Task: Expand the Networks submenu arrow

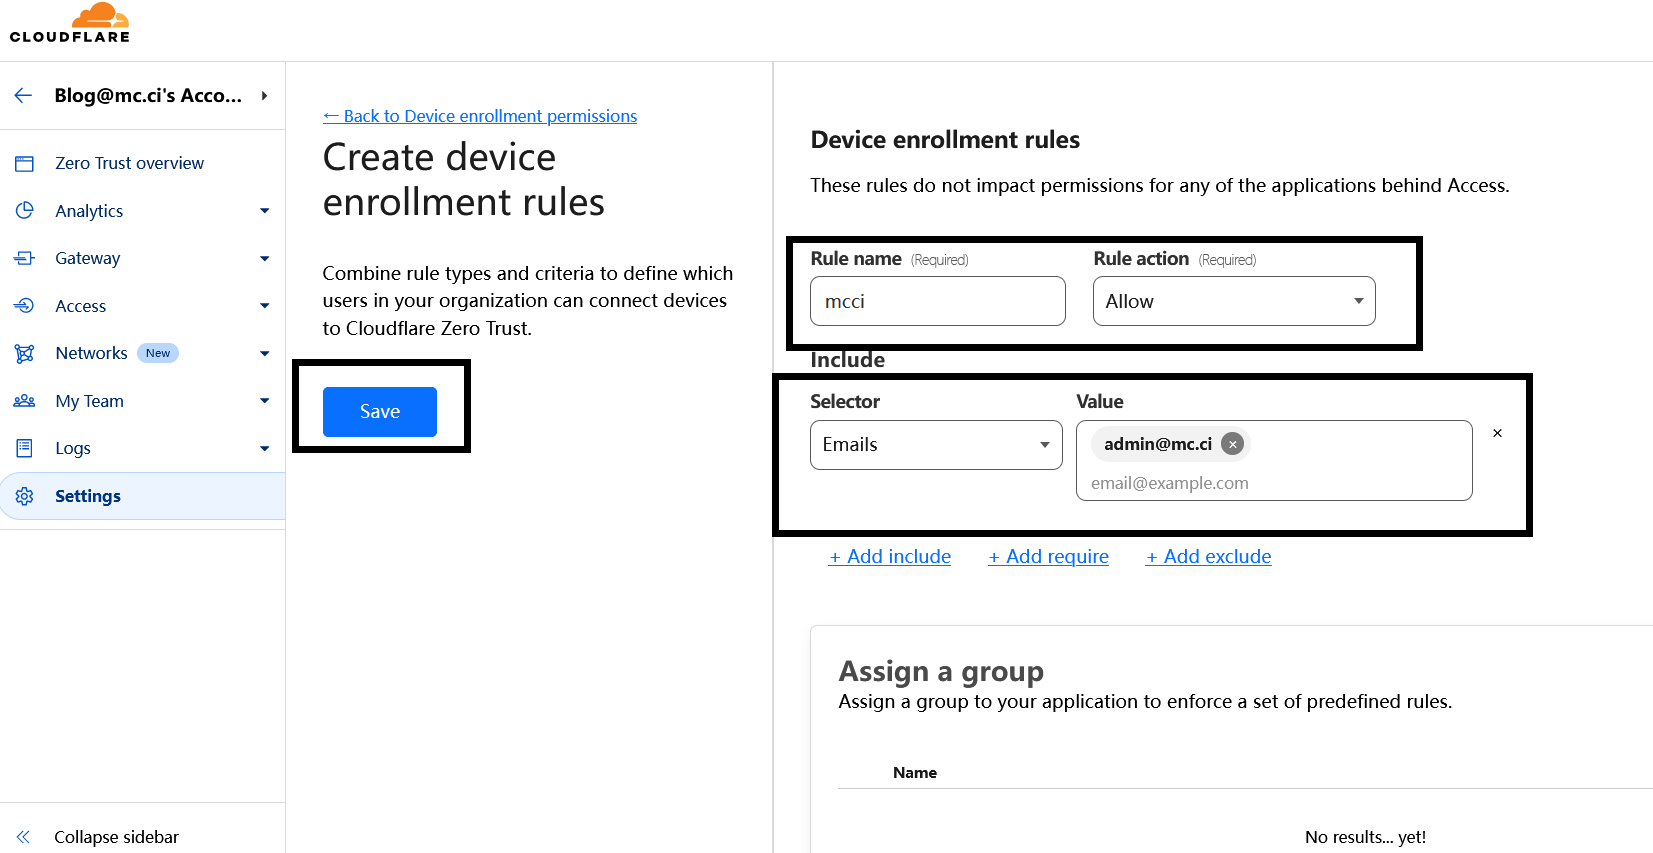Action: pos(264,353)
